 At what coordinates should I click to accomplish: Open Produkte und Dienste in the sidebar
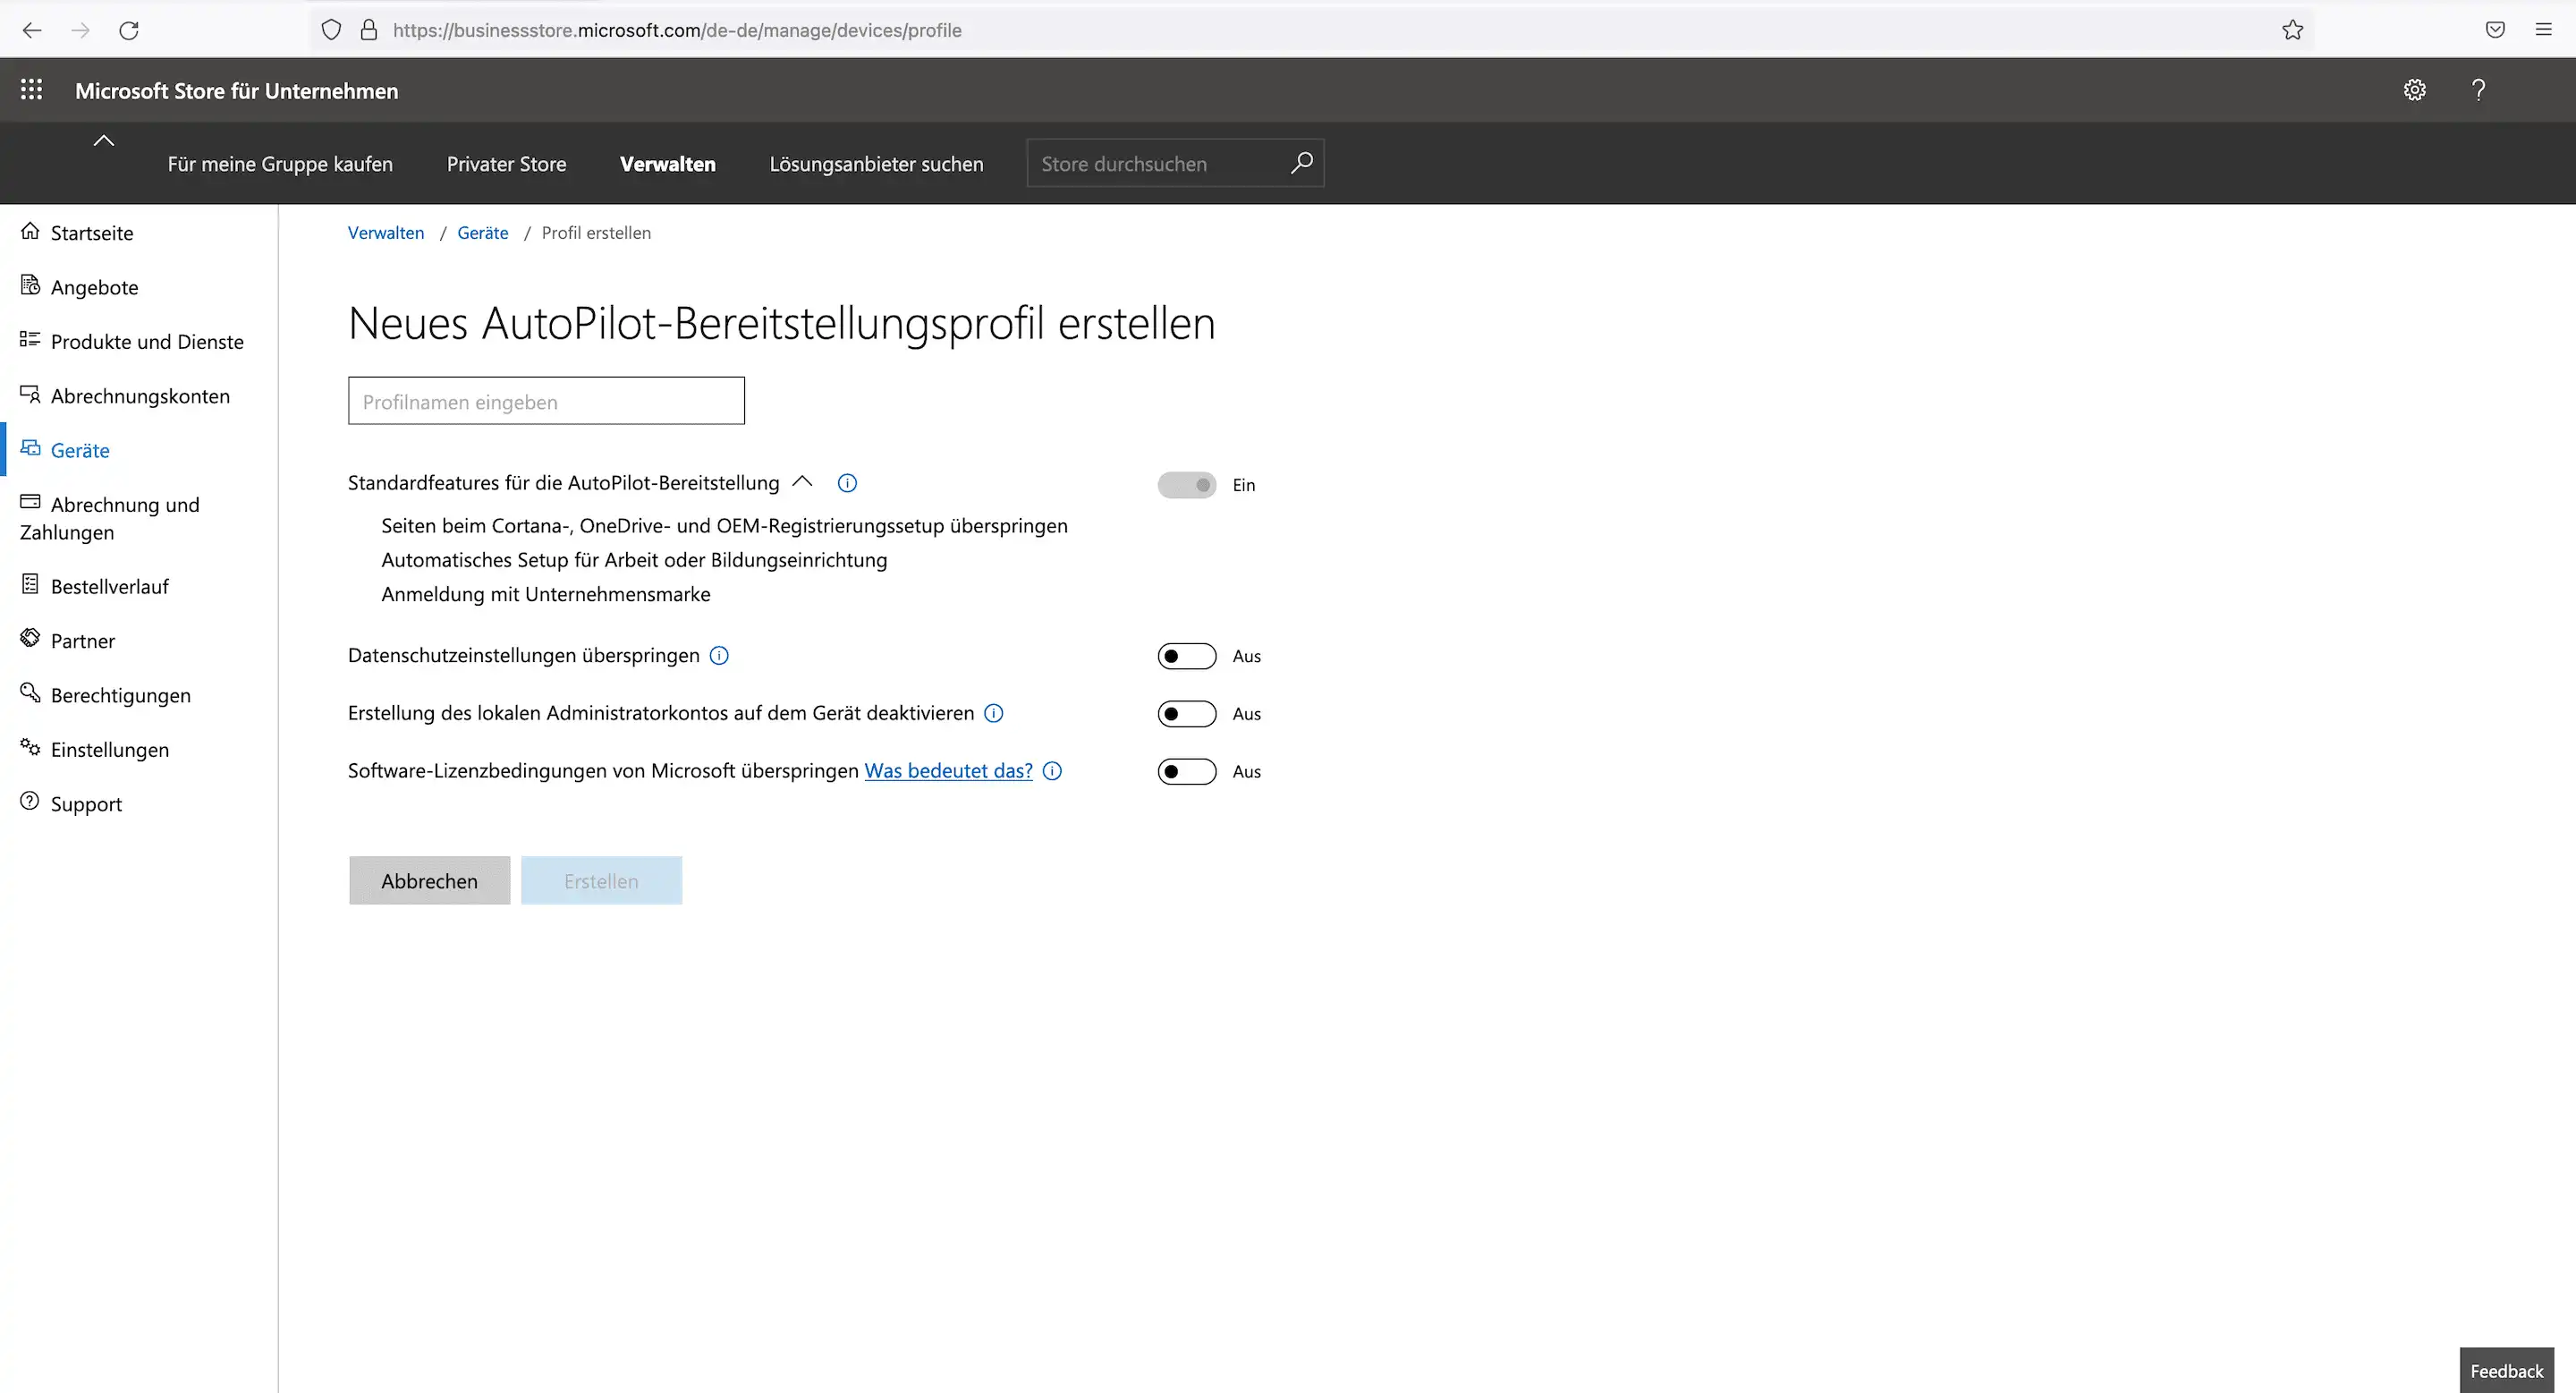147,342
